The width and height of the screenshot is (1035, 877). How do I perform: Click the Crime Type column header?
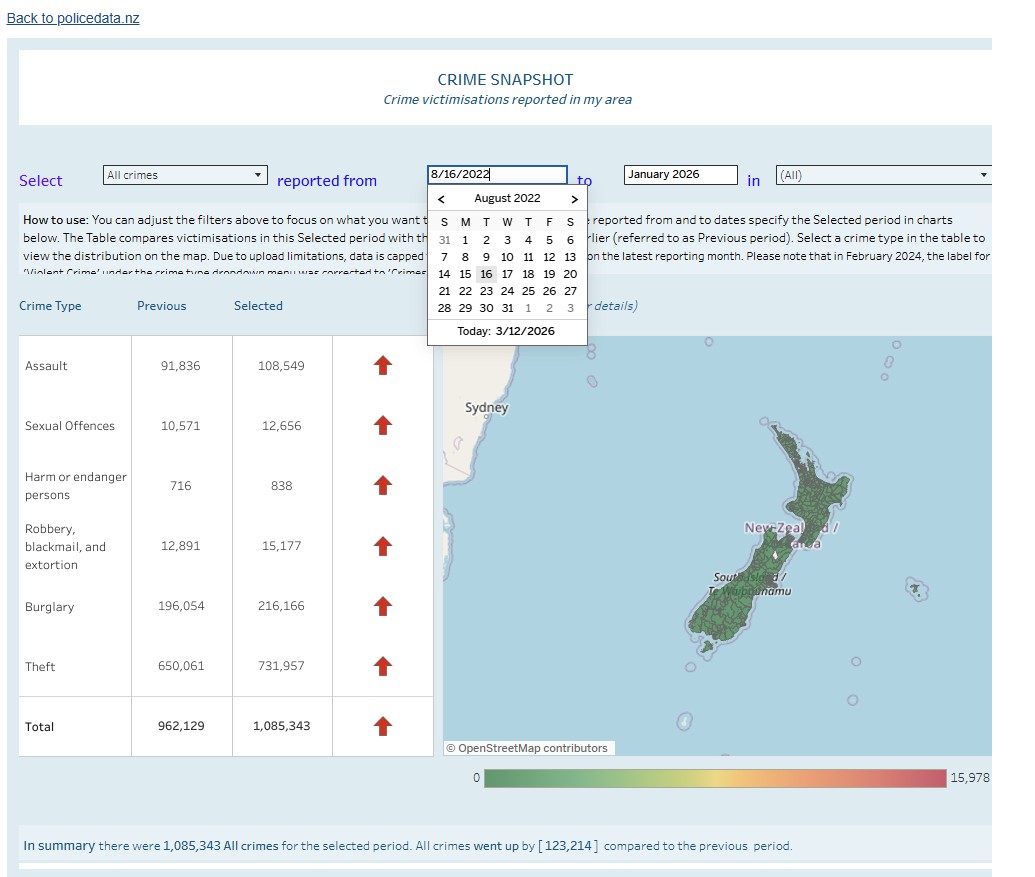(50, 306)
